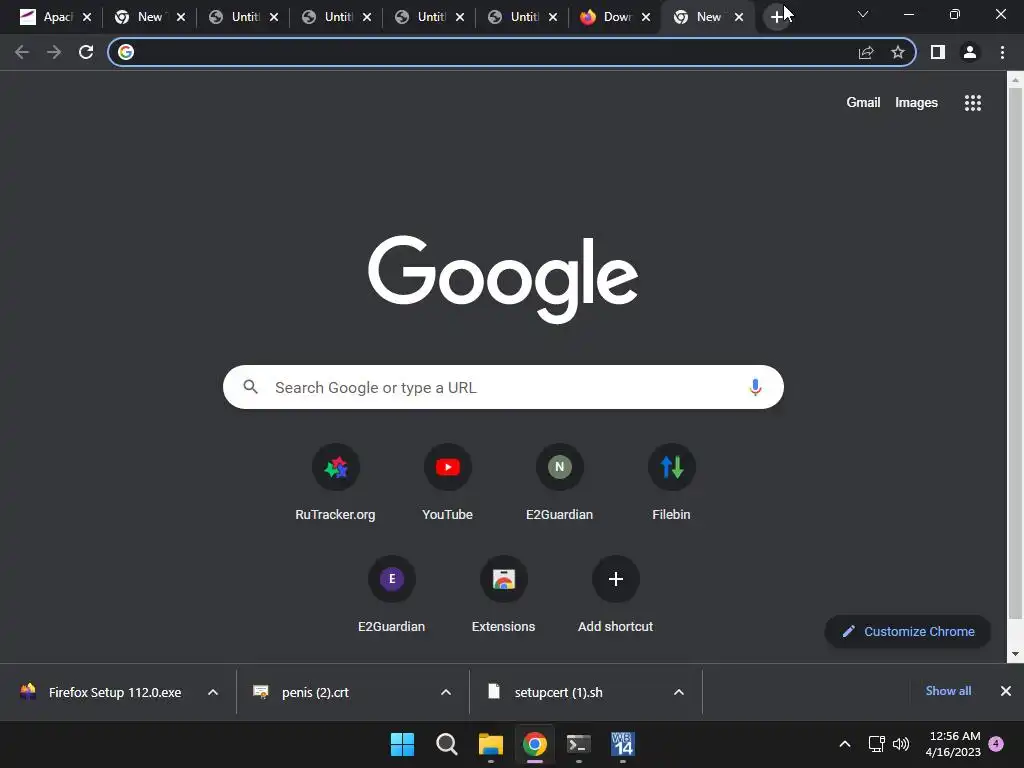1024x768 pixels.
Task: Open the Google apps grid
Action: pyautogui.click(x=973, y=103)
